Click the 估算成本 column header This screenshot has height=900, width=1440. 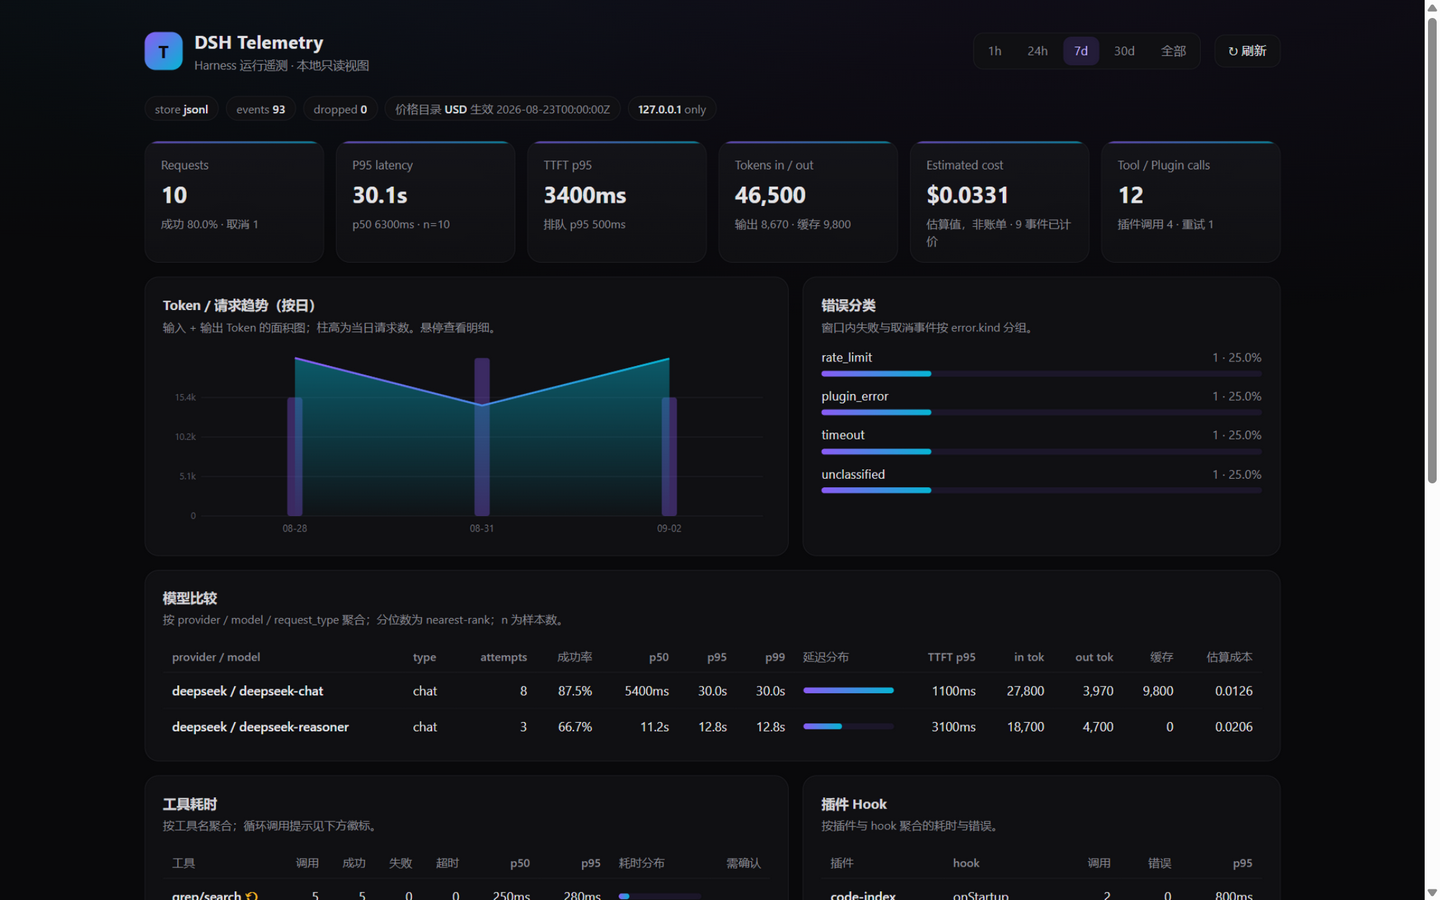pyautogui.click(x=1229, y=657)
